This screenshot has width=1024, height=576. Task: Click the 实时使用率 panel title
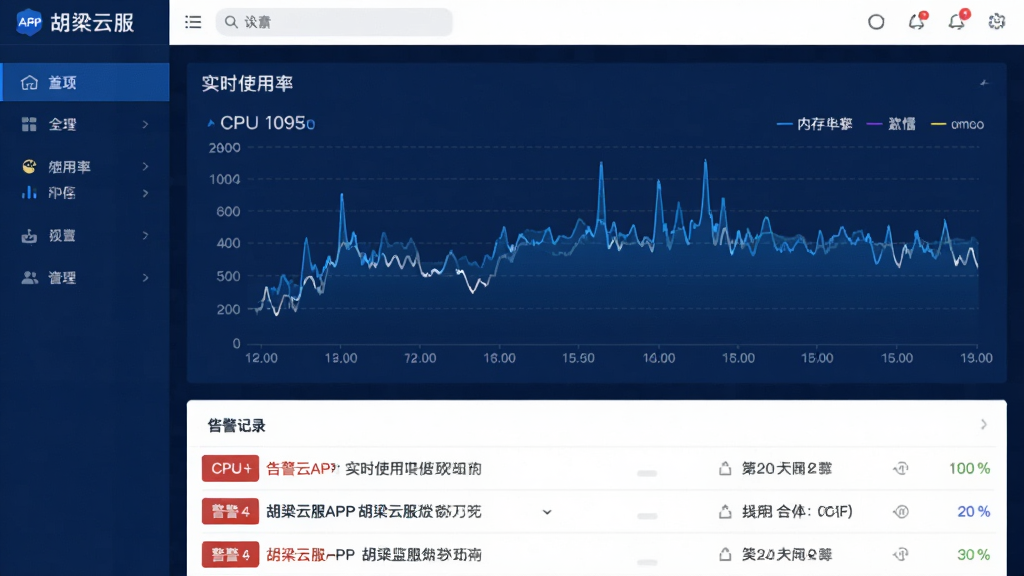point(248,84)
